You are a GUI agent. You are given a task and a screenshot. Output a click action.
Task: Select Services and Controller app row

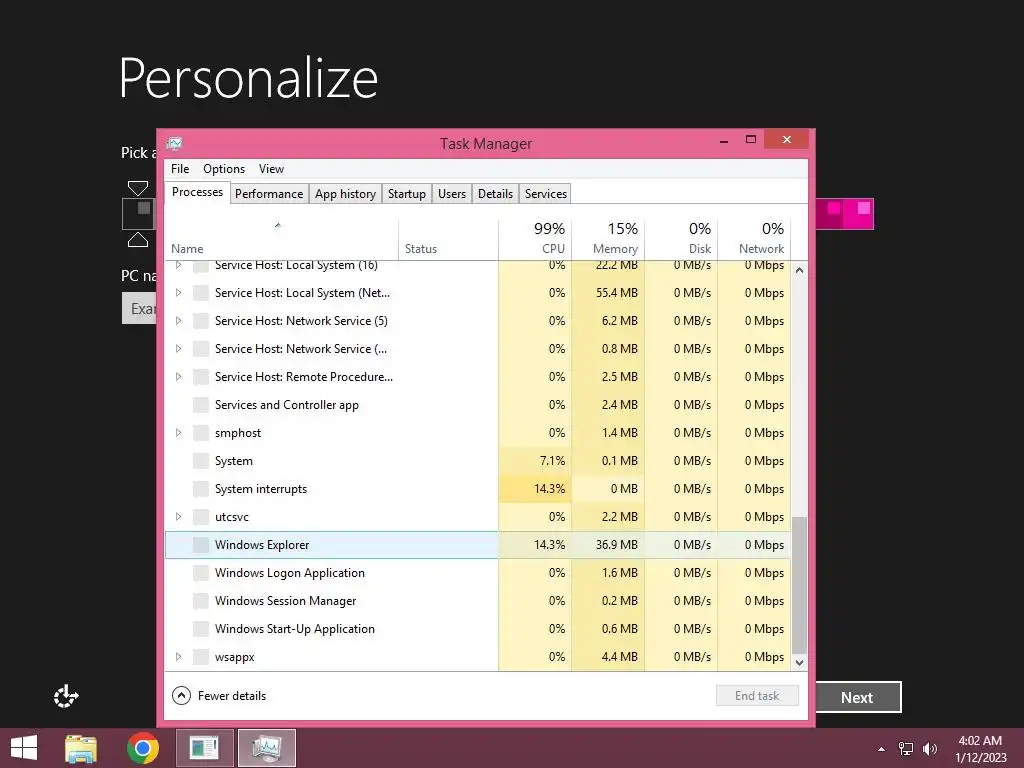(x=477, y=405)
